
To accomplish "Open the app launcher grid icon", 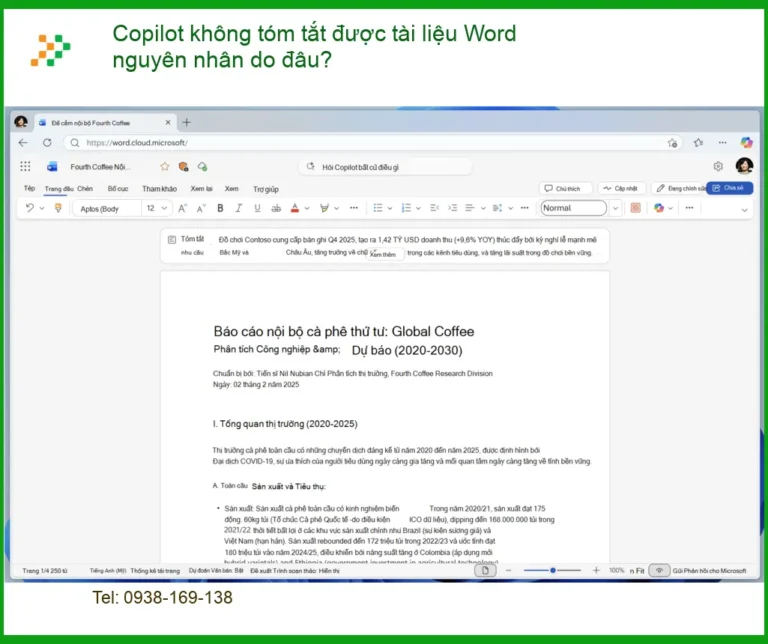I will coord(25,167).
